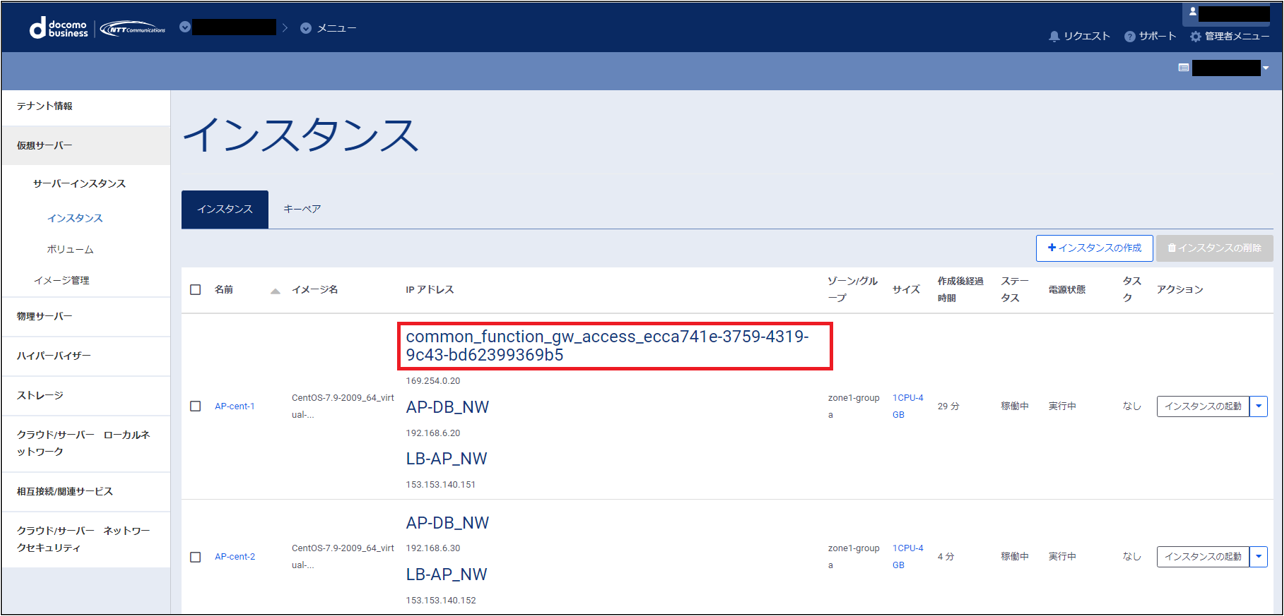Open the リクエスト bell notifications
Viewport: 1284px width, 616px height.
pyautogui.click(x=1054, y=37)
